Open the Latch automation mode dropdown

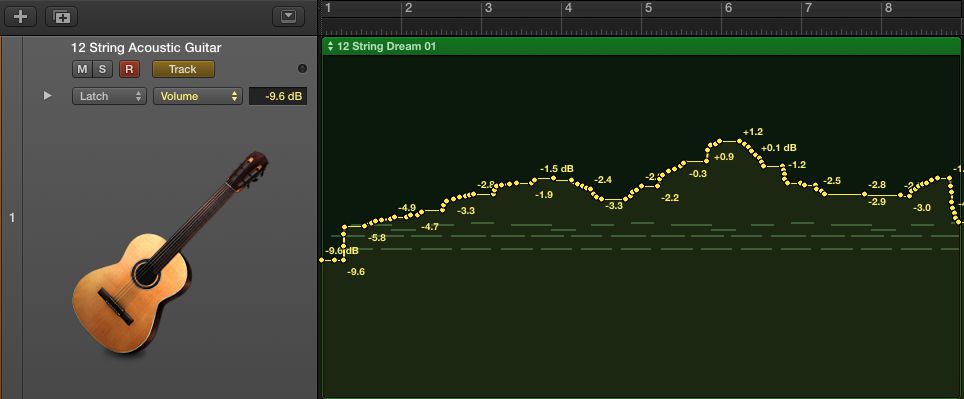point(109,96)
